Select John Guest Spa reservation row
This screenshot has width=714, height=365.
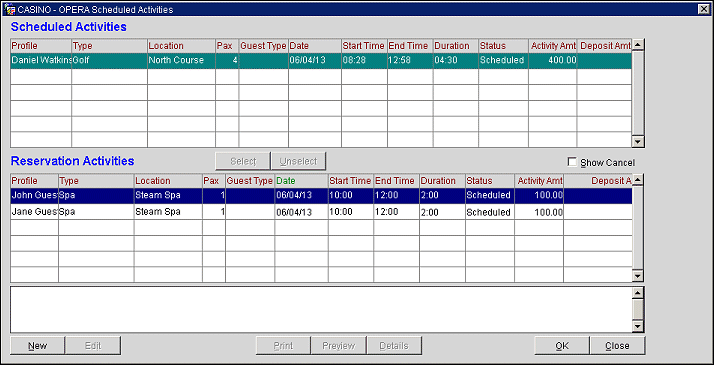click(x=321, y=196)
